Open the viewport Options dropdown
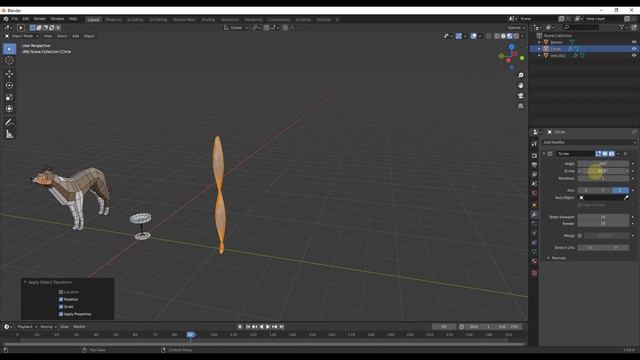Viewport: 640px width, 360px height. coord(516,28)
